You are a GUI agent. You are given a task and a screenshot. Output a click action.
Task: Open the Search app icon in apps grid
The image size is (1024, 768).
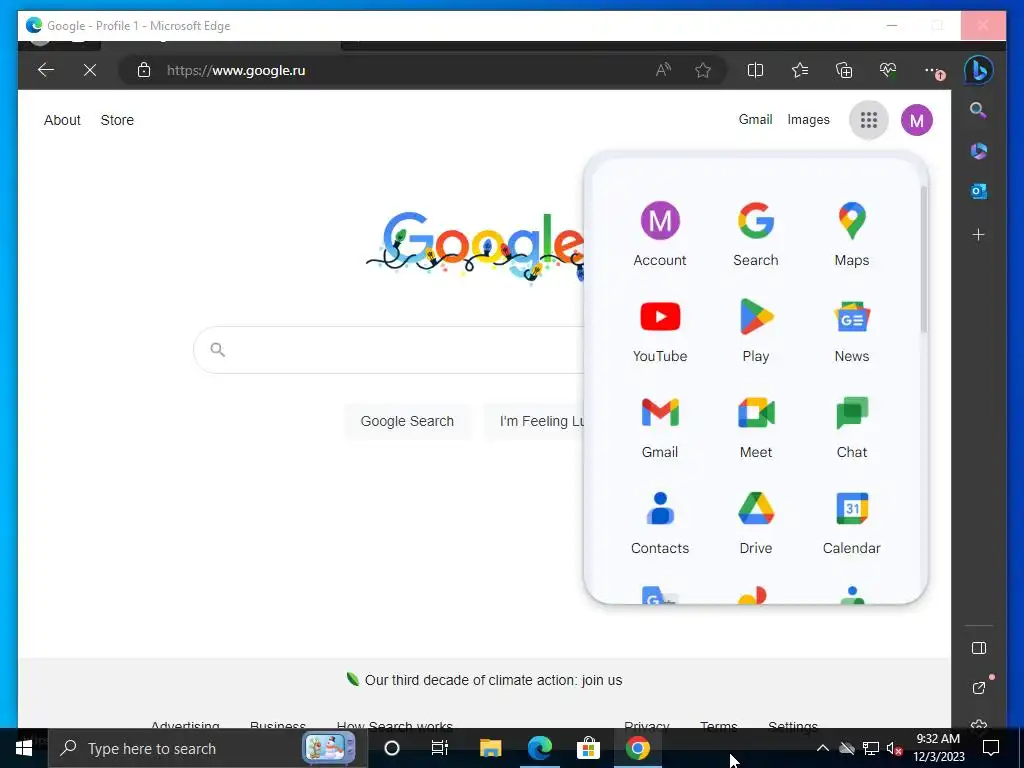coord(756,234)
